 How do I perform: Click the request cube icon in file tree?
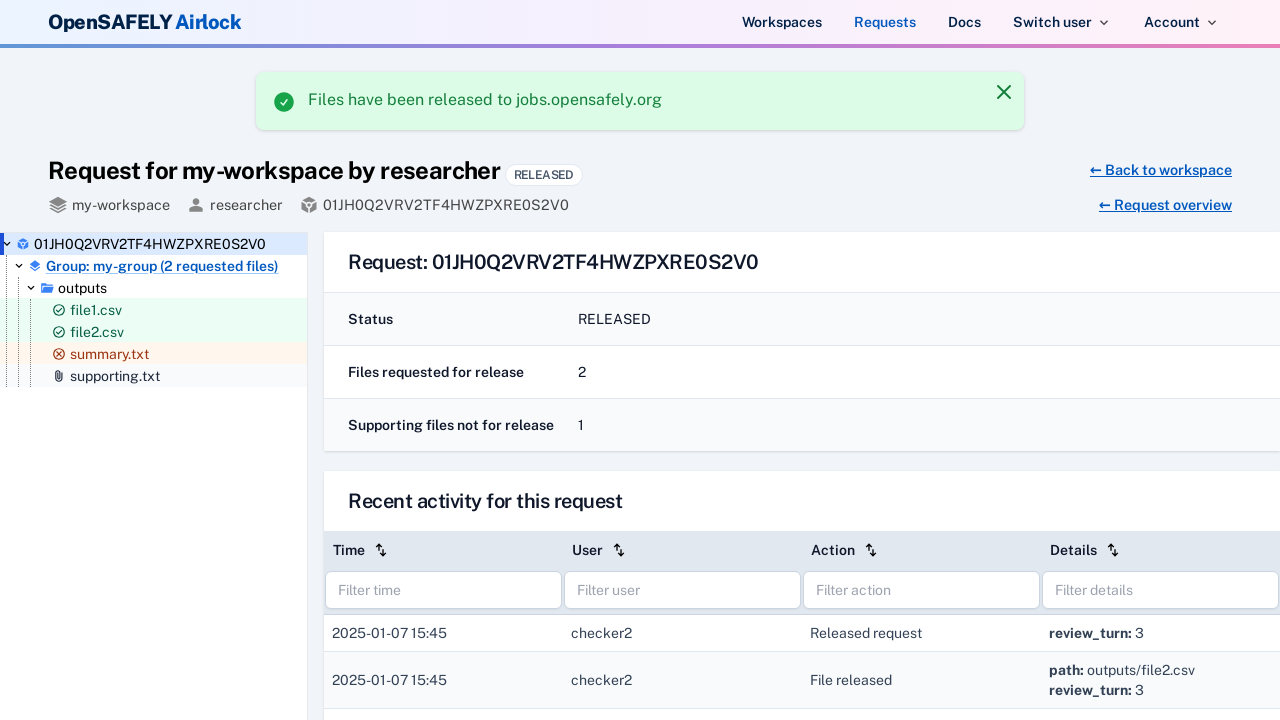pos(23,244)
